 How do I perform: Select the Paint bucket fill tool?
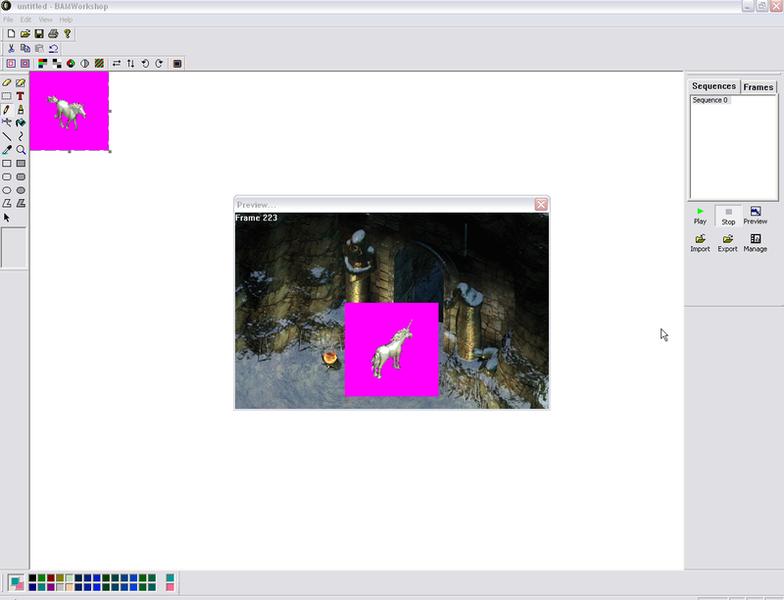(x=20, y=122)
